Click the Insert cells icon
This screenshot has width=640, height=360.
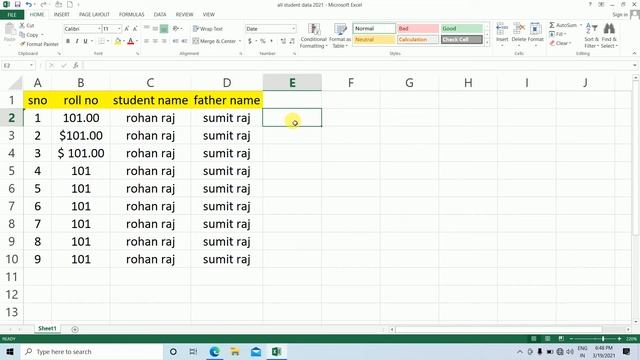click(x=502, y=29)
